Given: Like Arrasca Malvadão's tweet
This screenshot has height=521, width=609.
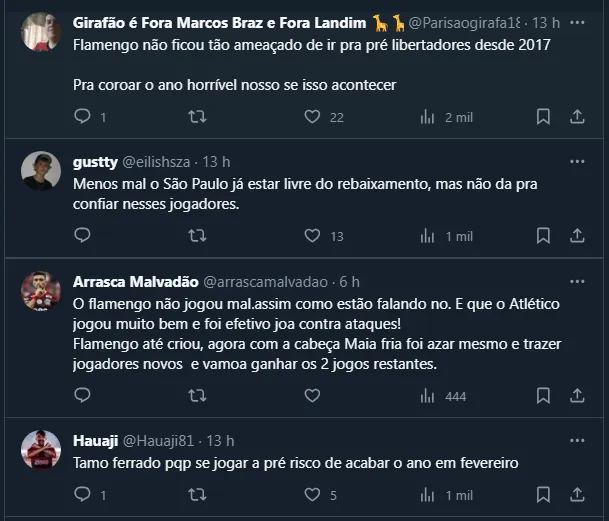Looking at the screenshot, I should tap(312, 396).
